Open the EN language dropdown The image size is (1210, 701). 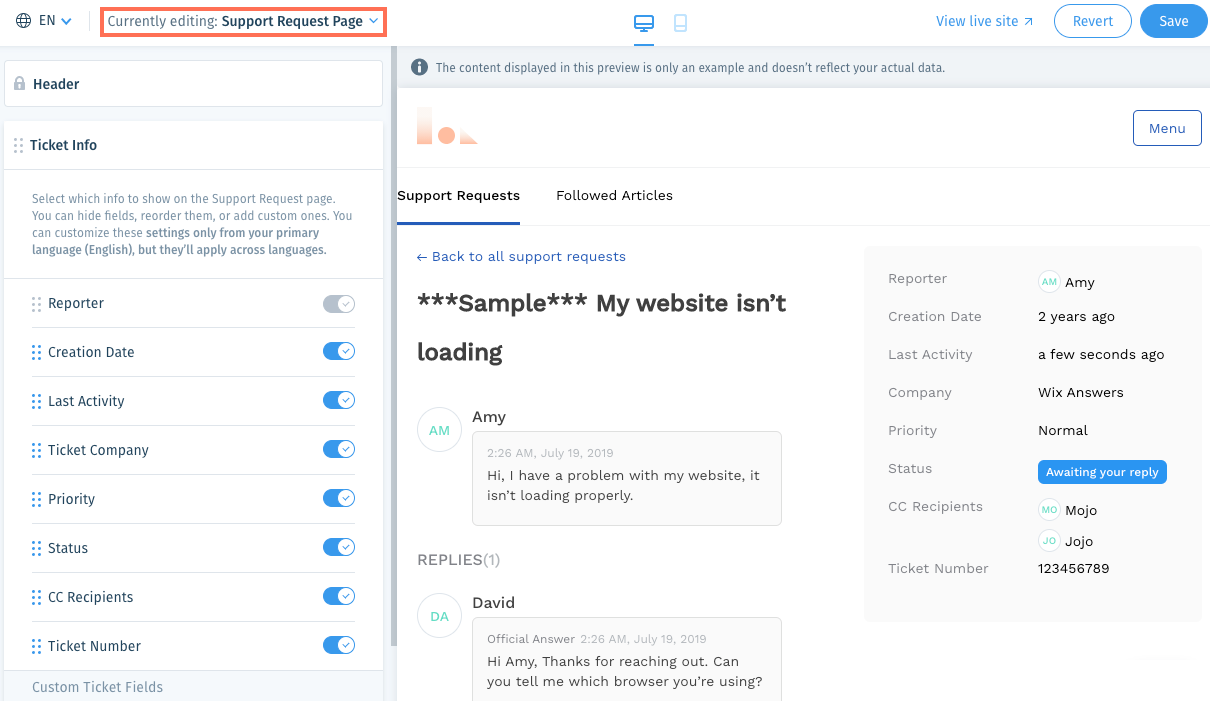(55, 21)
